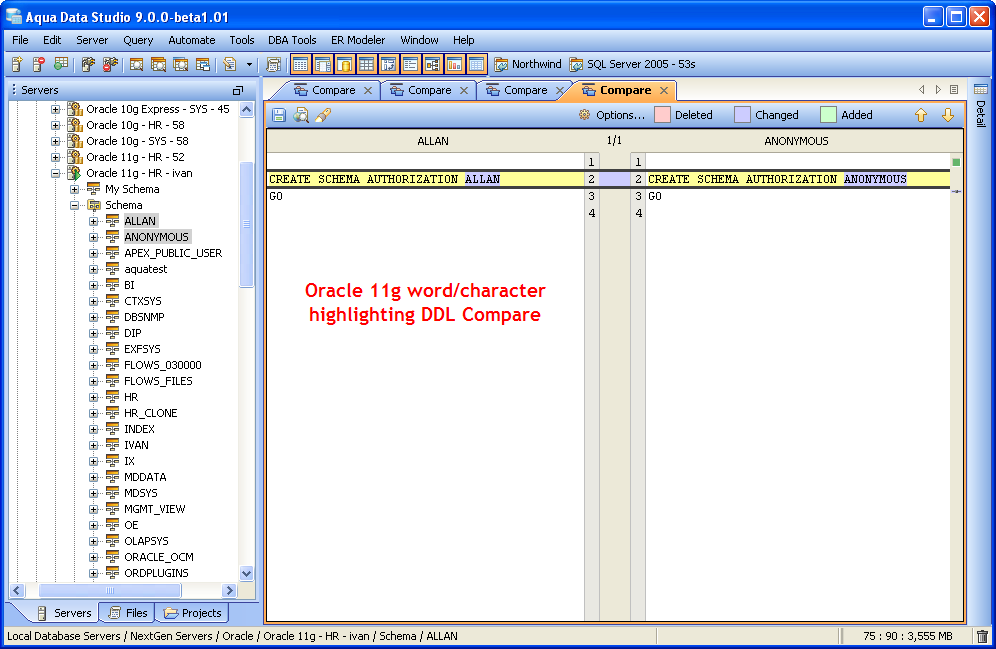Click the calculator-style toolbar icon
Viewport: 996px width, 649px height.
pyautogui.click(x=274, y=64)
